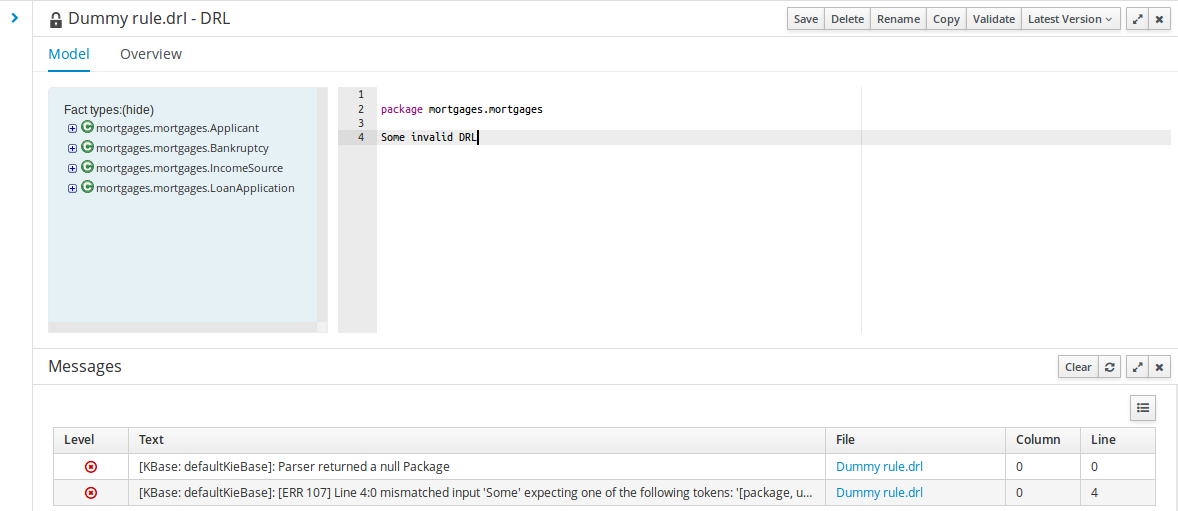This screenshot has width=1178, height=511.
Task: Open the Dummy rule.drl link on line 4 row
Action: [x=879, y=492]
